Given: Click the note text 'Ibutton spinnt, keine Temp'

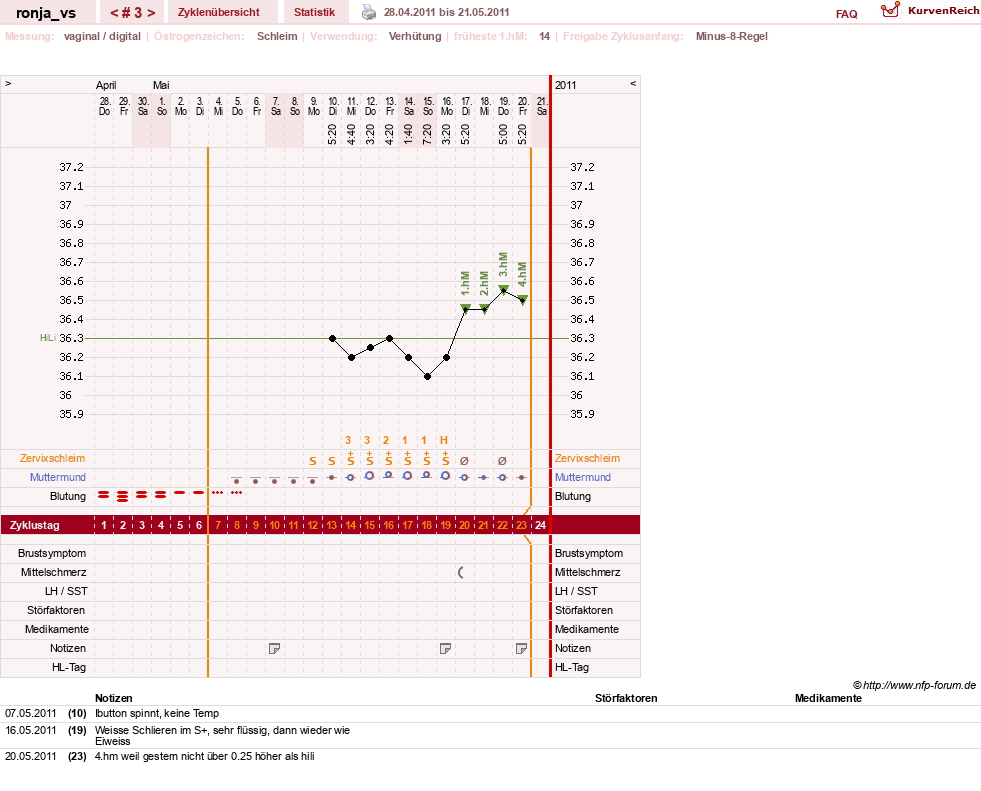Looking at the screenshot, I should tap(157, 713).
